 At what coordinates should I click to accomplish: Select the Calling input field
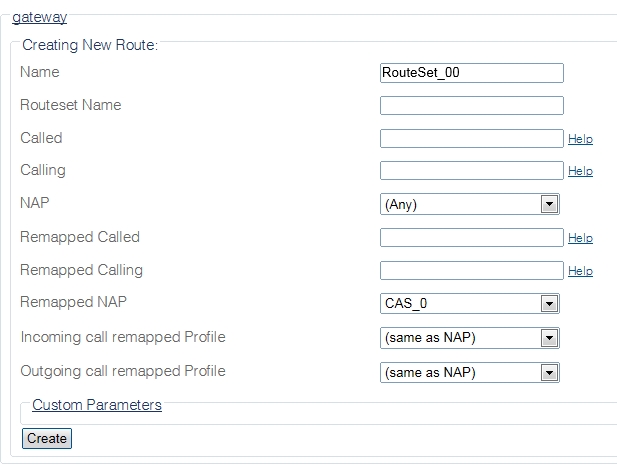coord(471,171)
